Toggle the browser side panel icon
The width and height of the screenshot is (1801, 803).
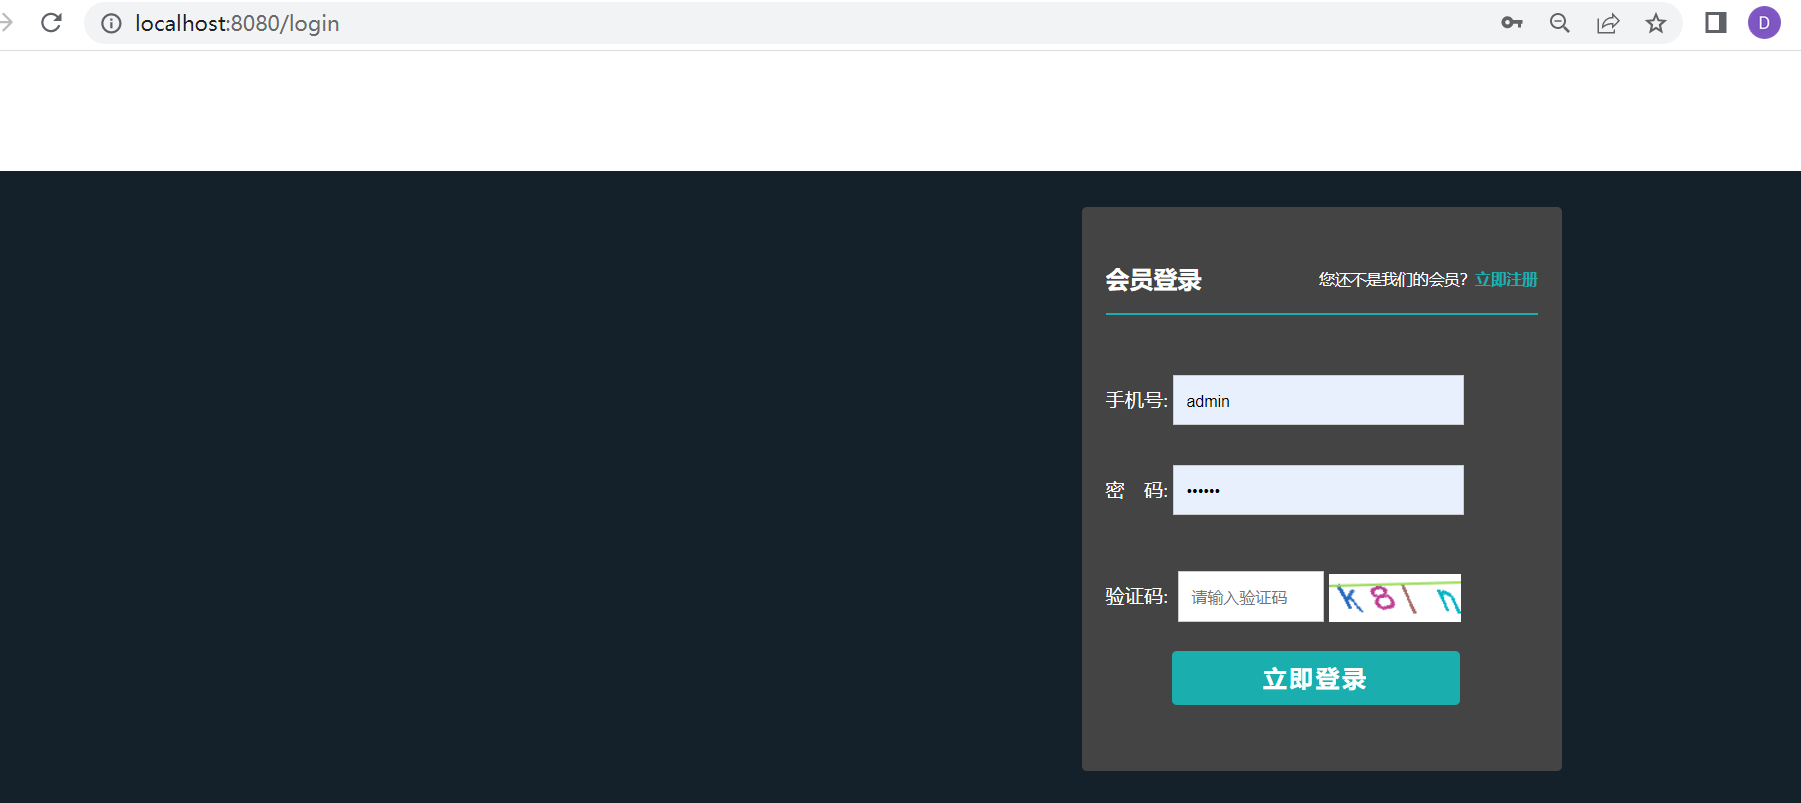tap(1716, 23)
